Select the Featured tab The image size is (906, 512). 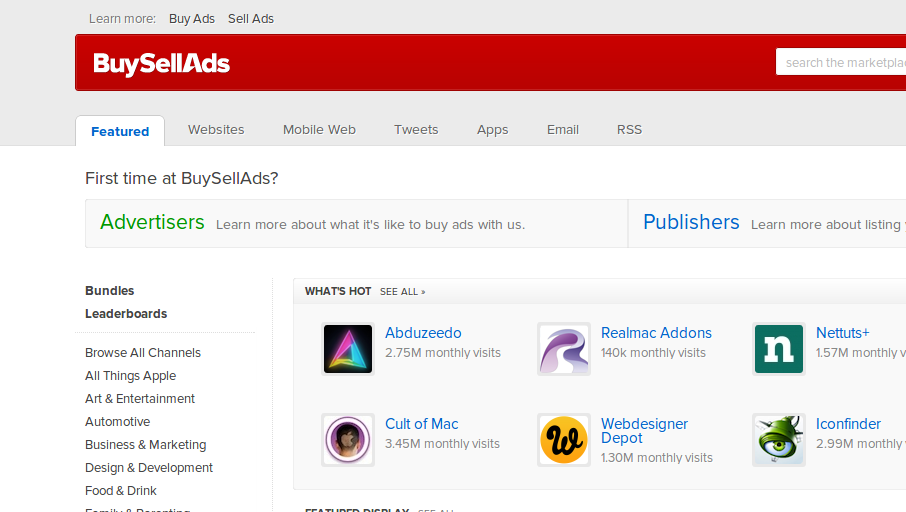120,131
